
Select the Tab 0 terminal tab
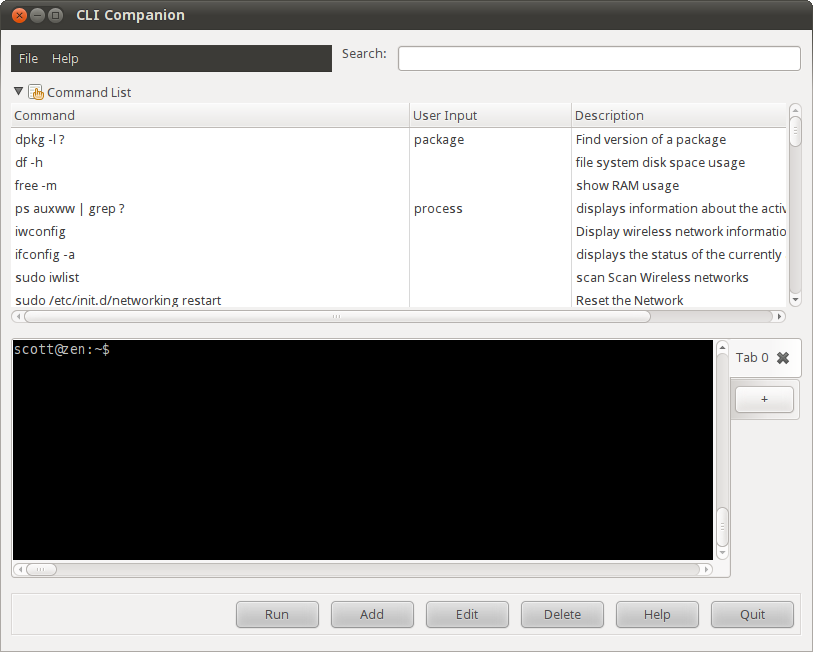tap(751, 357)
